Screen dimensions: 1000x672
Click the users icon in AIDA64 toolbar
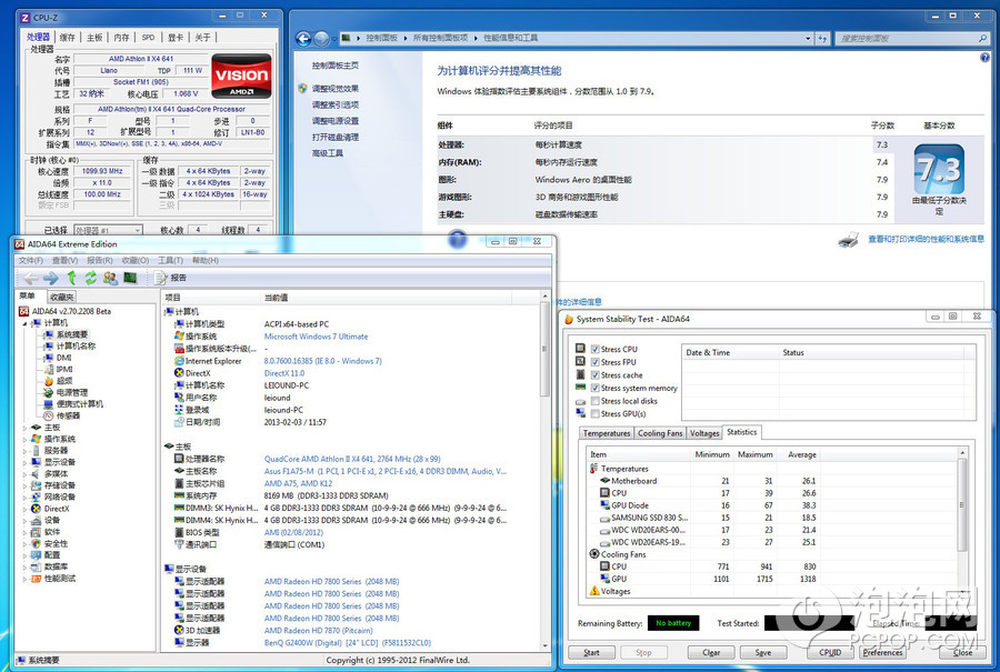pos(110,278)
